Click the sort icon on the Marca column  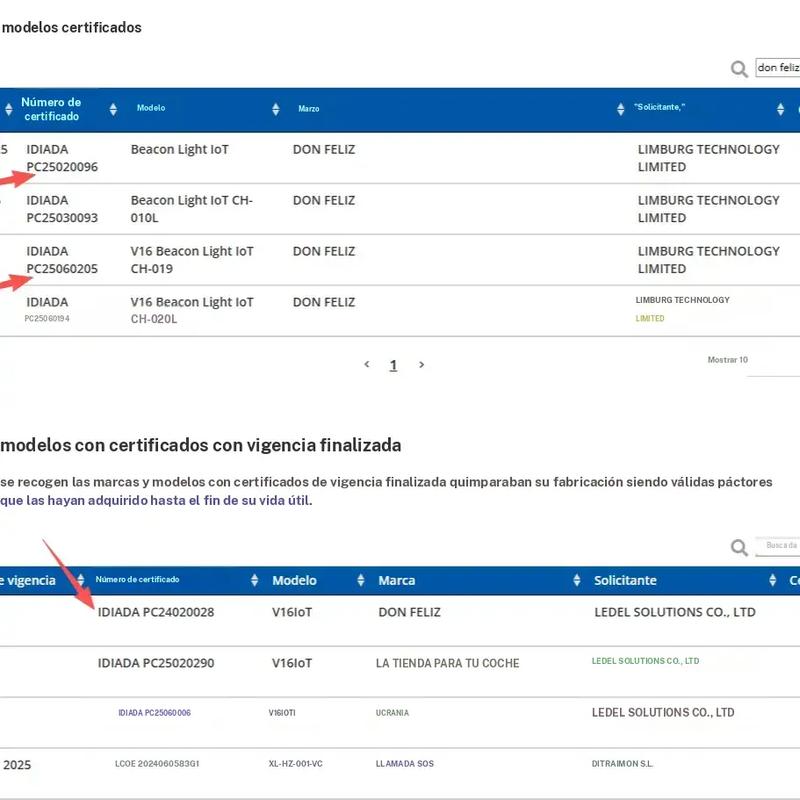[358, 580]
